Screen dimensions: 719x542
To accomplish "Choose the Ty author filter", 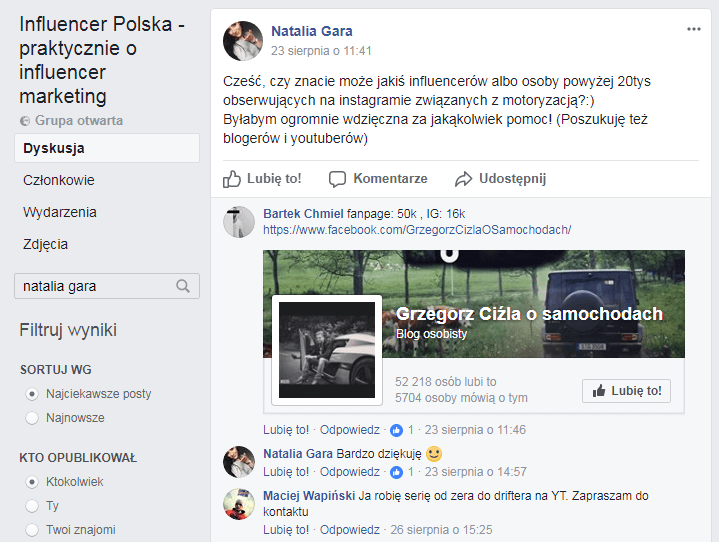I will point(32,506).
